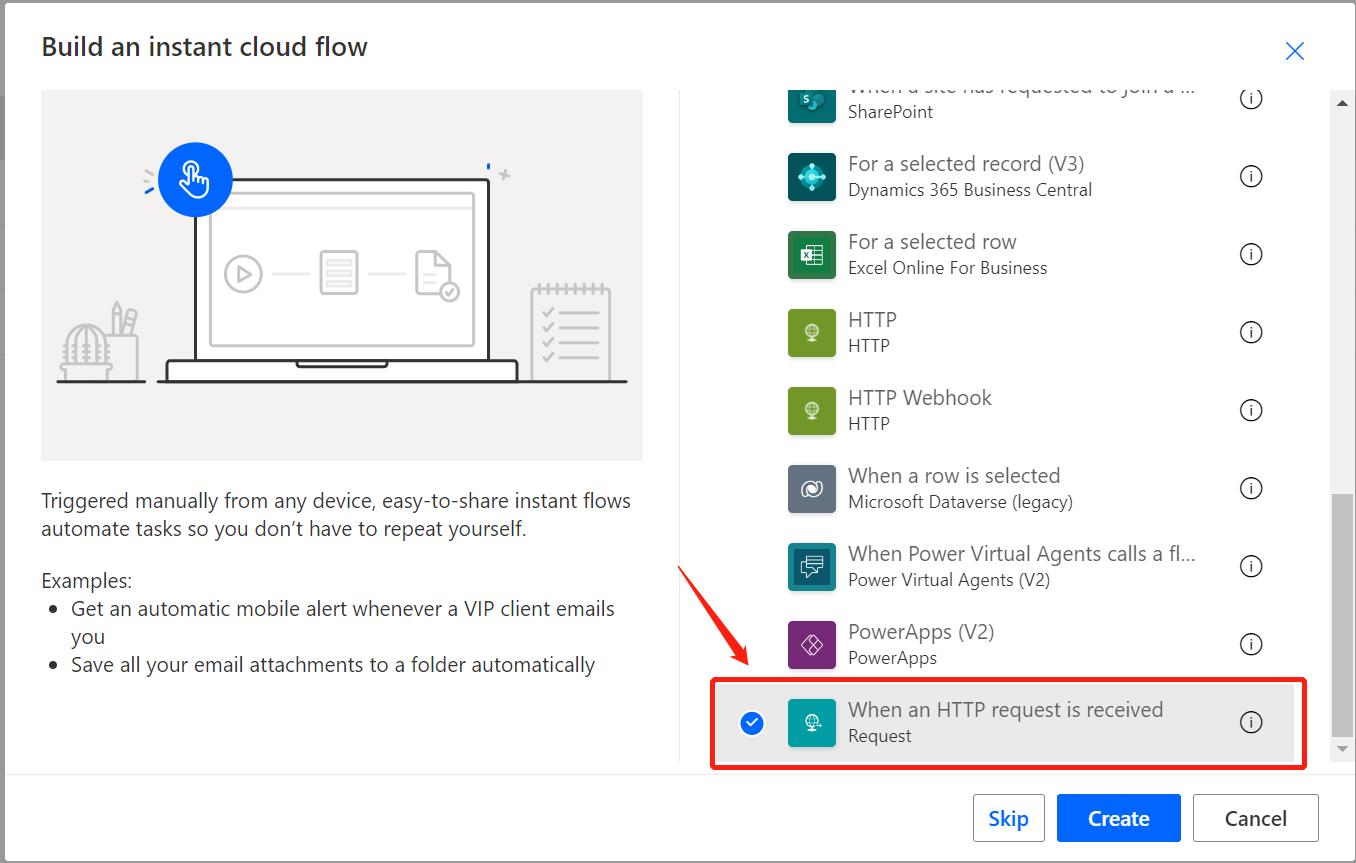
Task: Pick When Power Virtual Agents calls a flow
Action: (1022, 554)
